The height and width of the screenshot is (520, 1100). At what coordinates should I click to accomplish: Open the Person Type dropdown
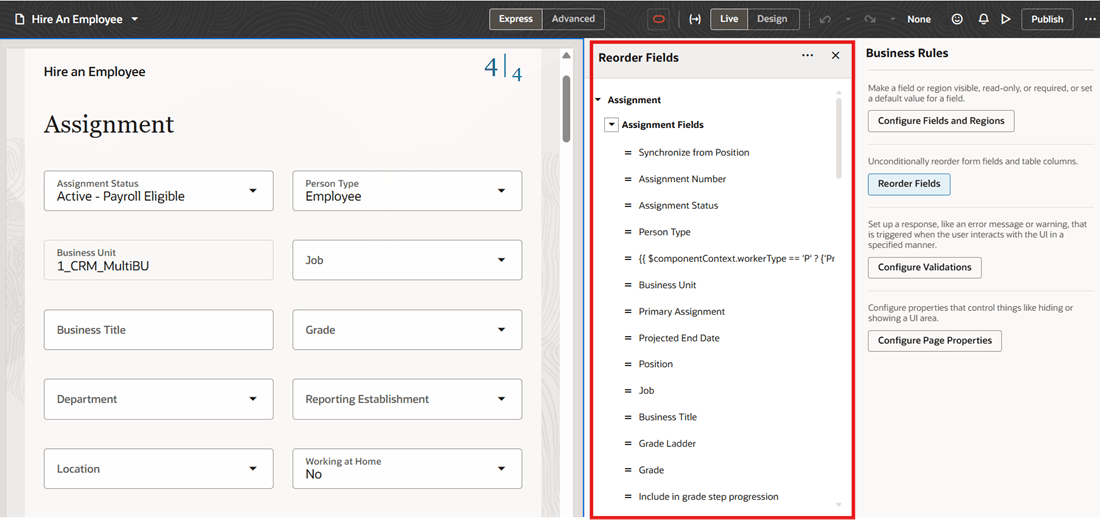pos(407,191)
